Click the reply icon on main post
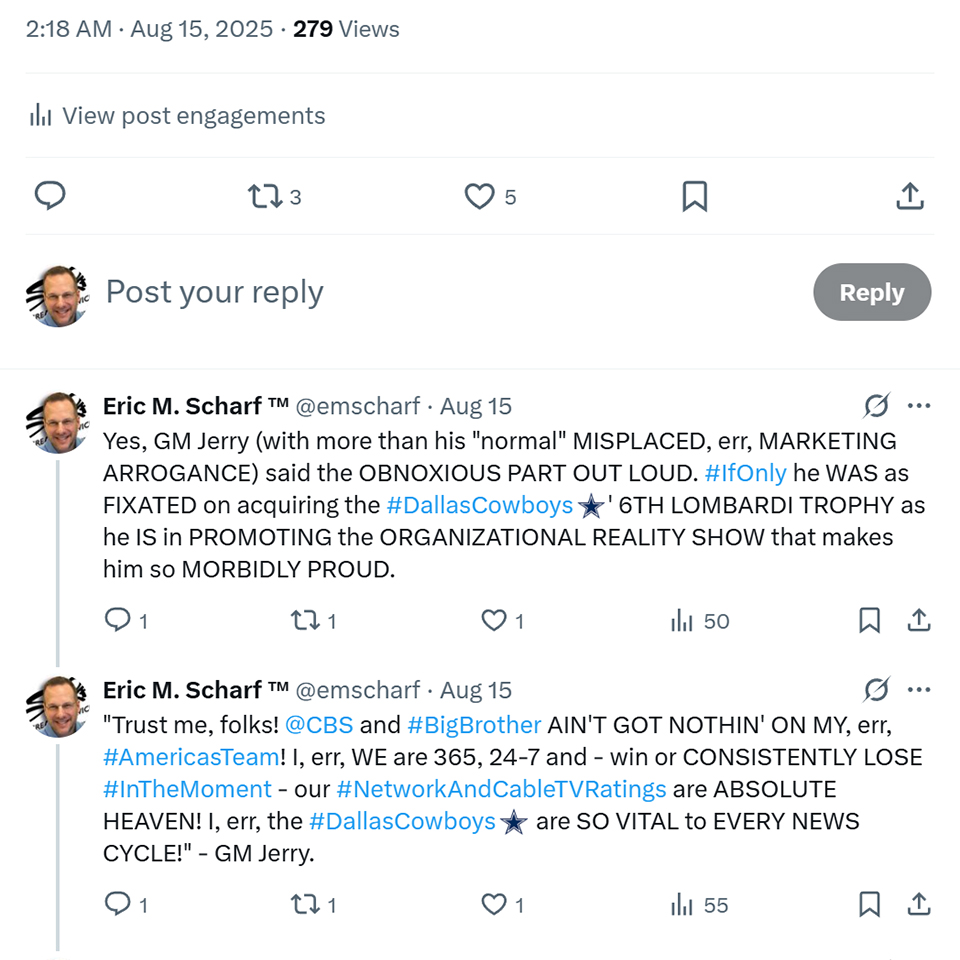Screen dimensions: 960x960 [x=50, y=196]
